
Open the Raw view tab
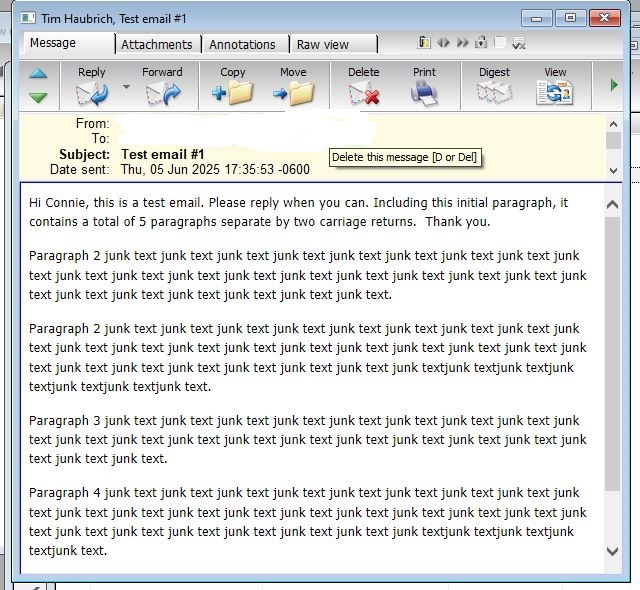(323, 44)
